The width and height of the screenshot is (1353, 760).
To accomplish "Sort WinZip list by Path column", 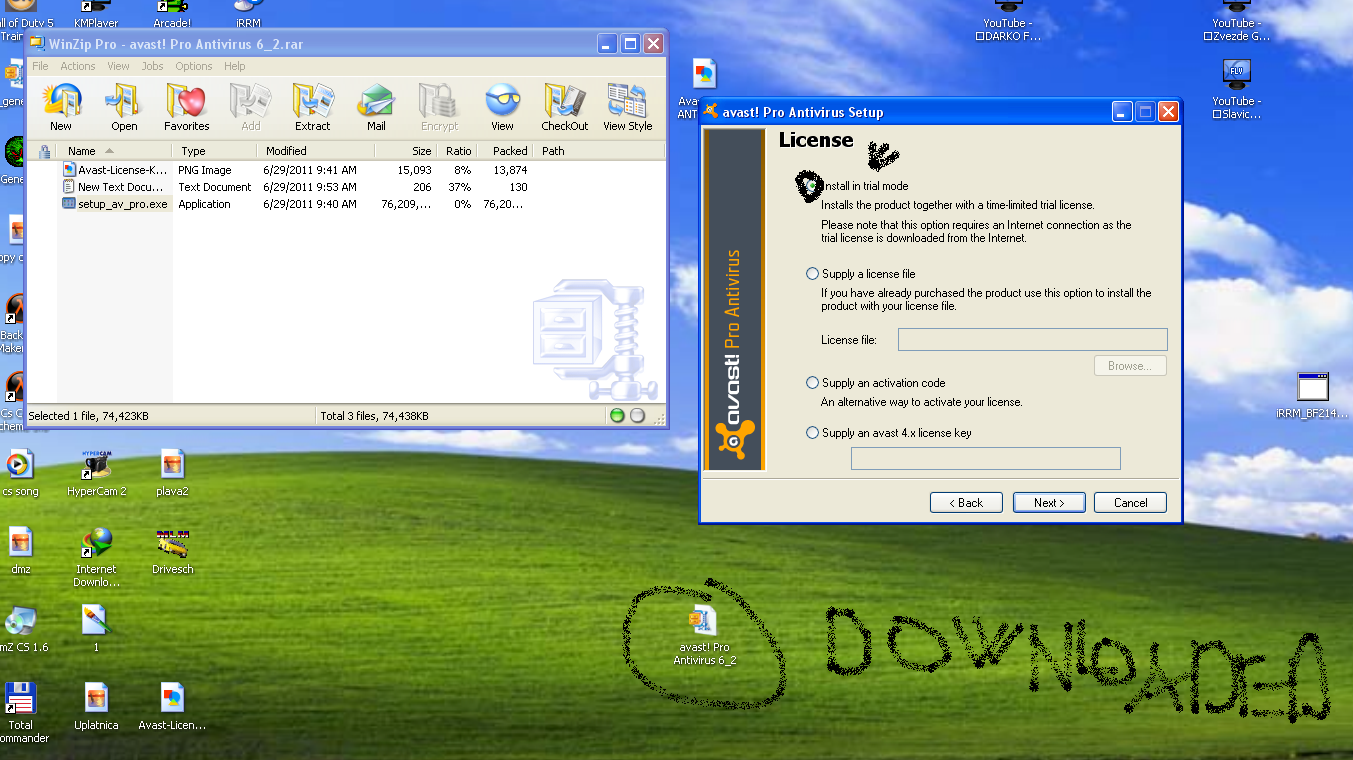I will (599, 151).
